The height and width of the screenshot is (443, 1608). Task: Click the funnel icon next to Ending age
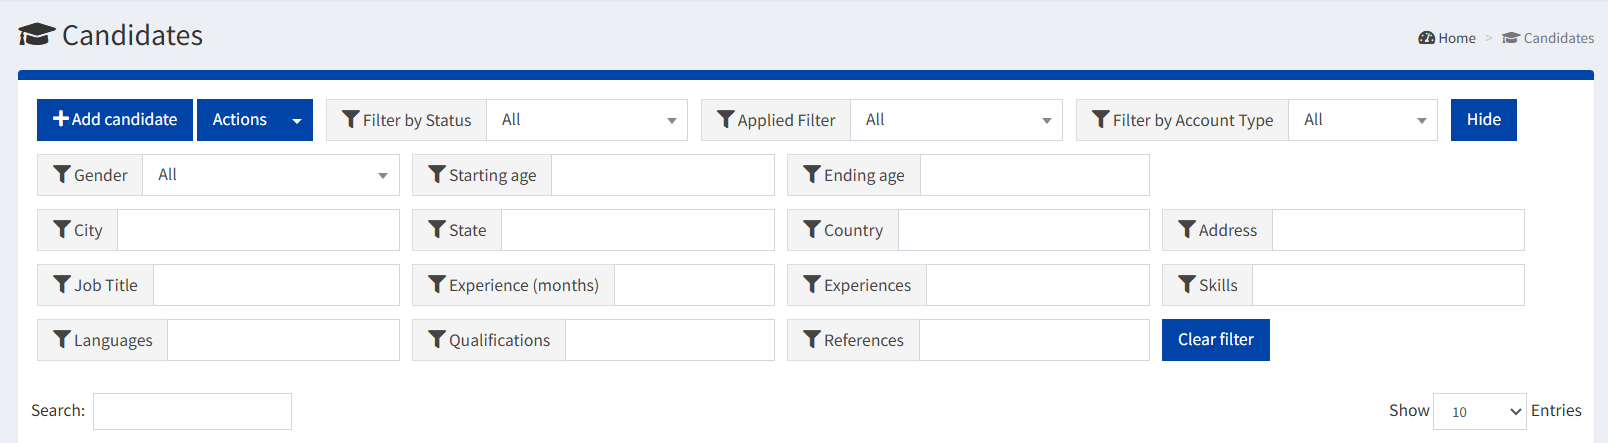(812, 174)
